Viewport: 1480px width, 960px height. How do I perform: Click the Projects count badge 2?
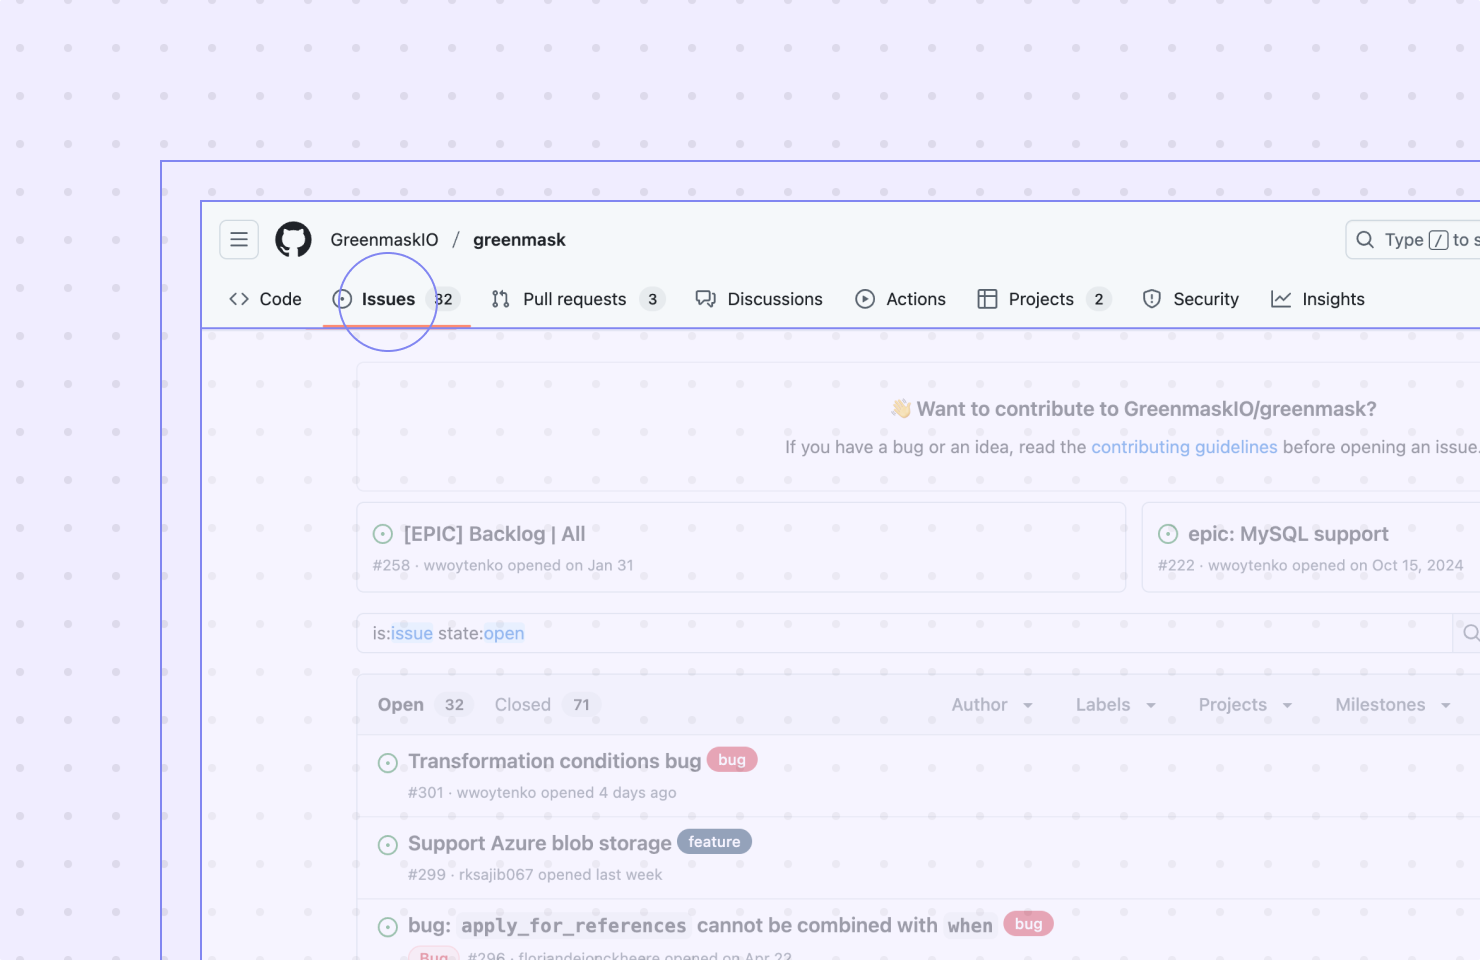pyautogui.click(x=1099, y=299)
